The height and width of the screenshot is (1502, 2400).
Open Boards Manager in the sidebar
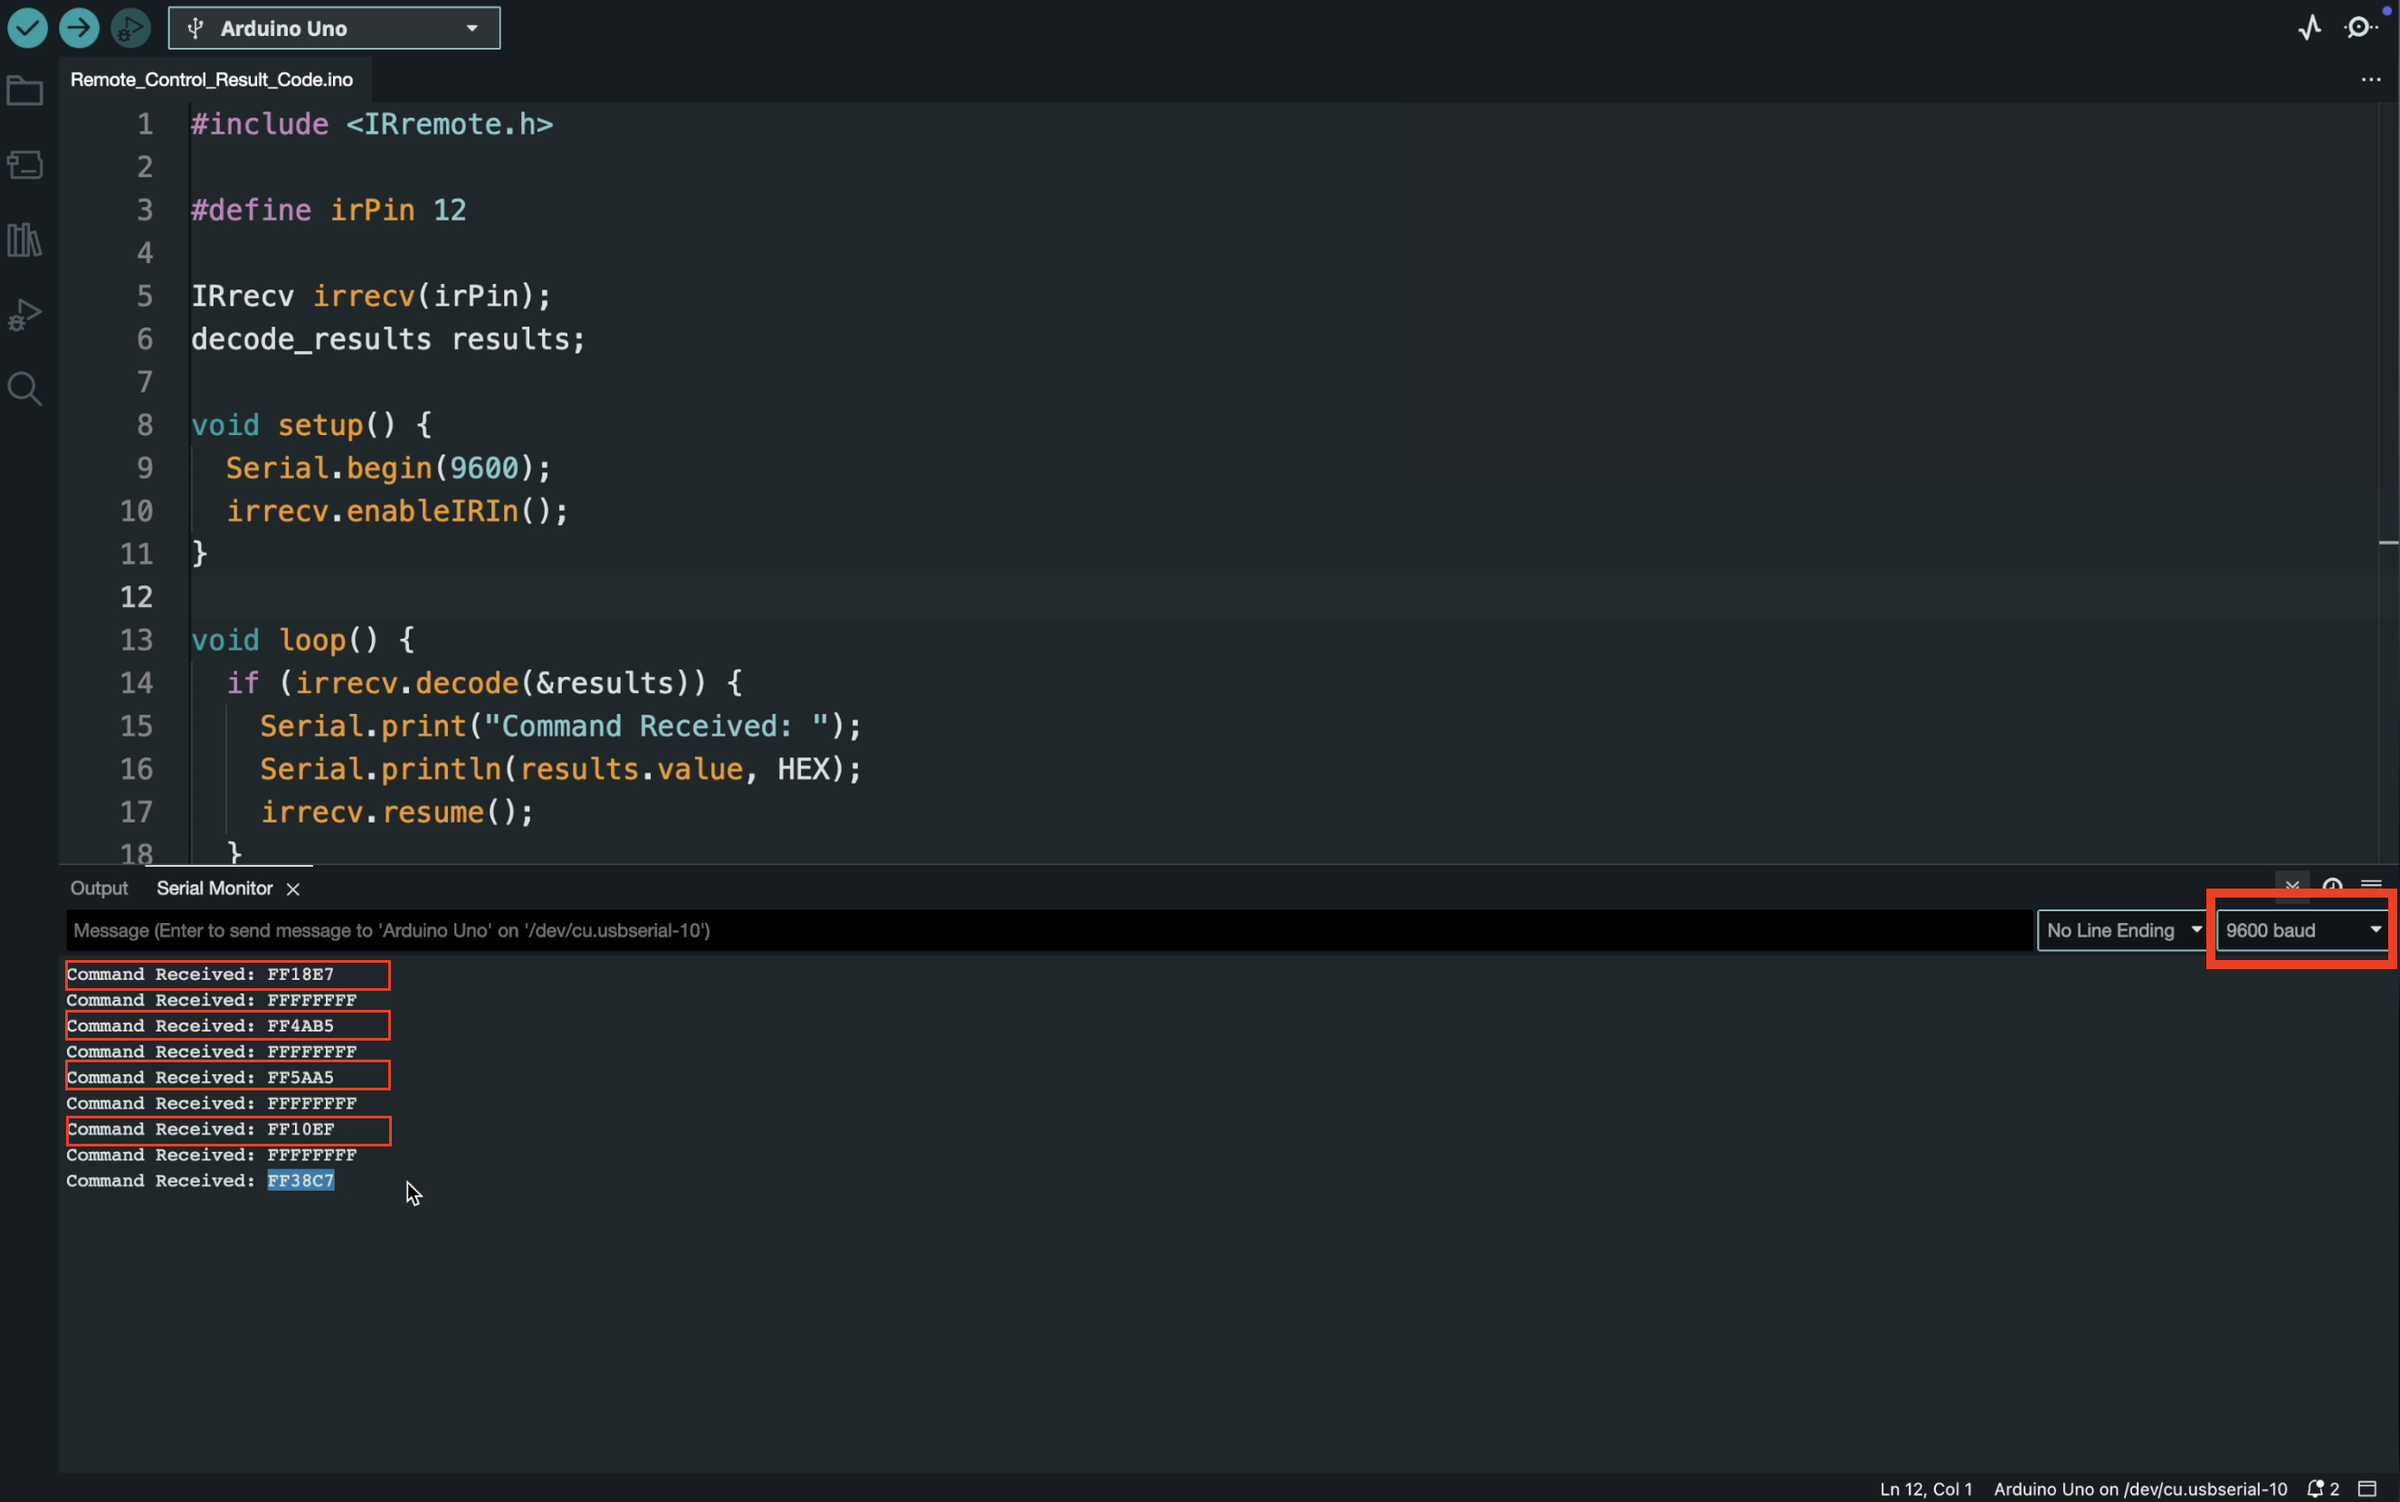[25, 165]
